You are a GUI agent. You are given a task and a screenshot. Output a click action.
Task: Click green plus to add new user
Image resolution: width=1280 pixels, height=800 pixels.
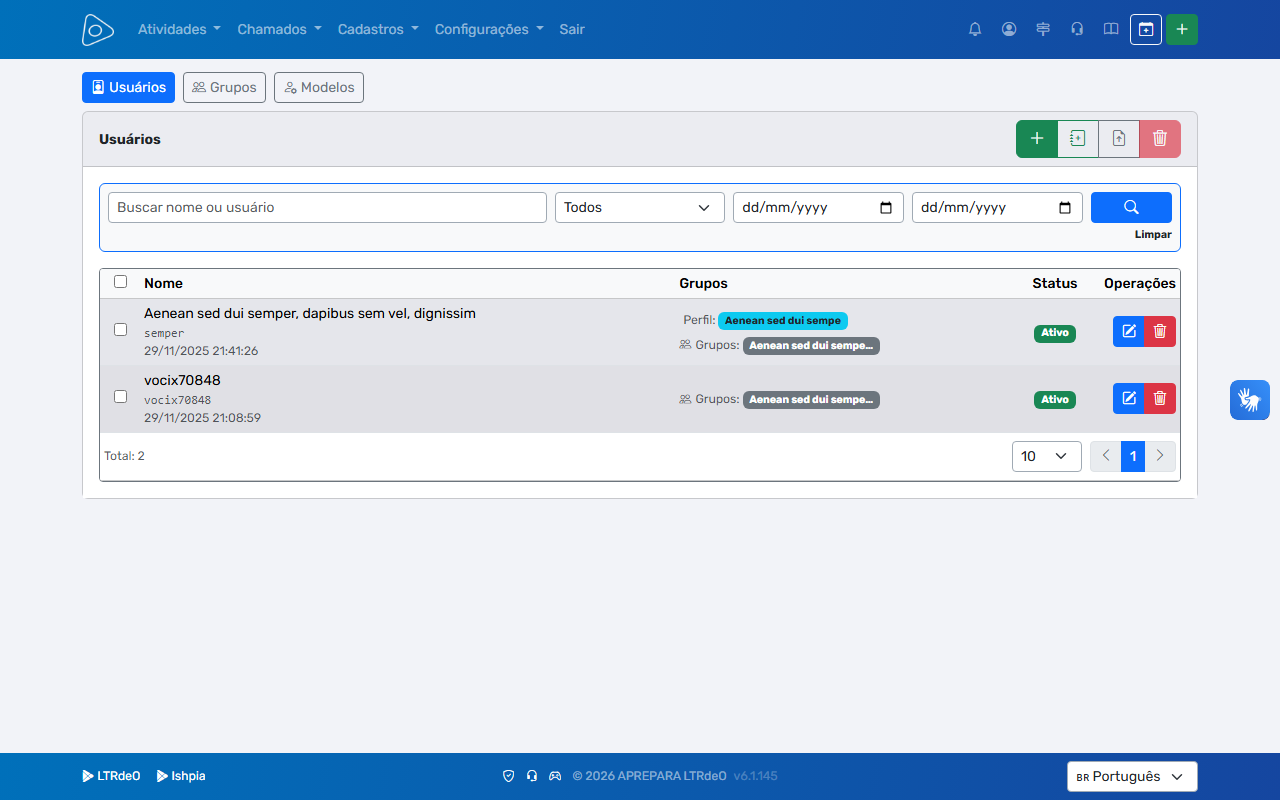pos(1037,139)
